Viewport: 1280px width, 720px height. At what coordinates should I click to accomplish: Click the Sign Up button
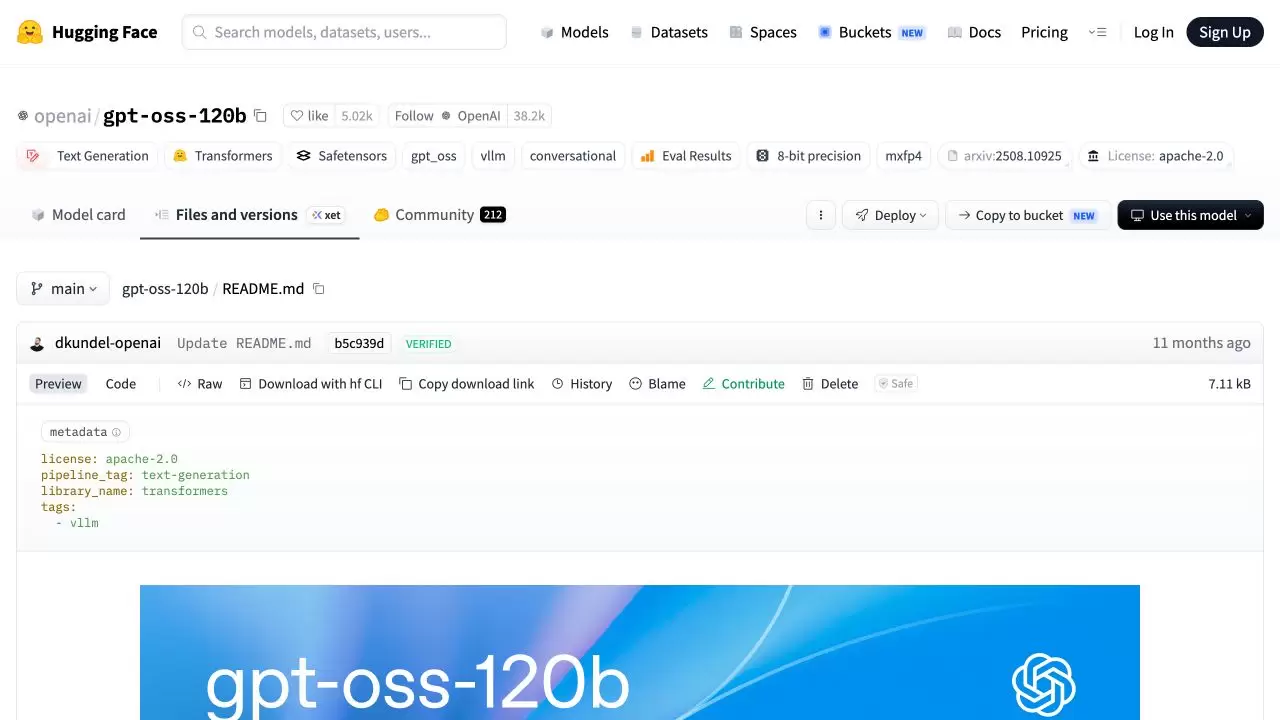click(x=1225, y=32)
